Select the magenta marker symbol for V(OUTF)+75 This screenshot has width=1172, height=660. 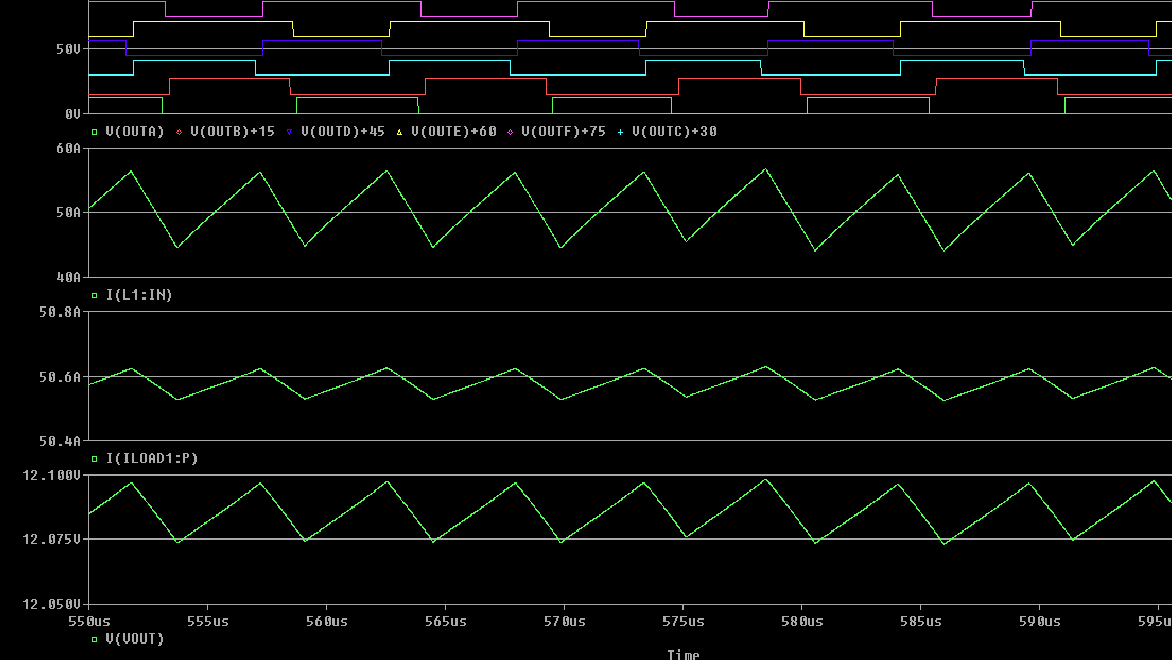pyautogui.click(x=511, y=132)
